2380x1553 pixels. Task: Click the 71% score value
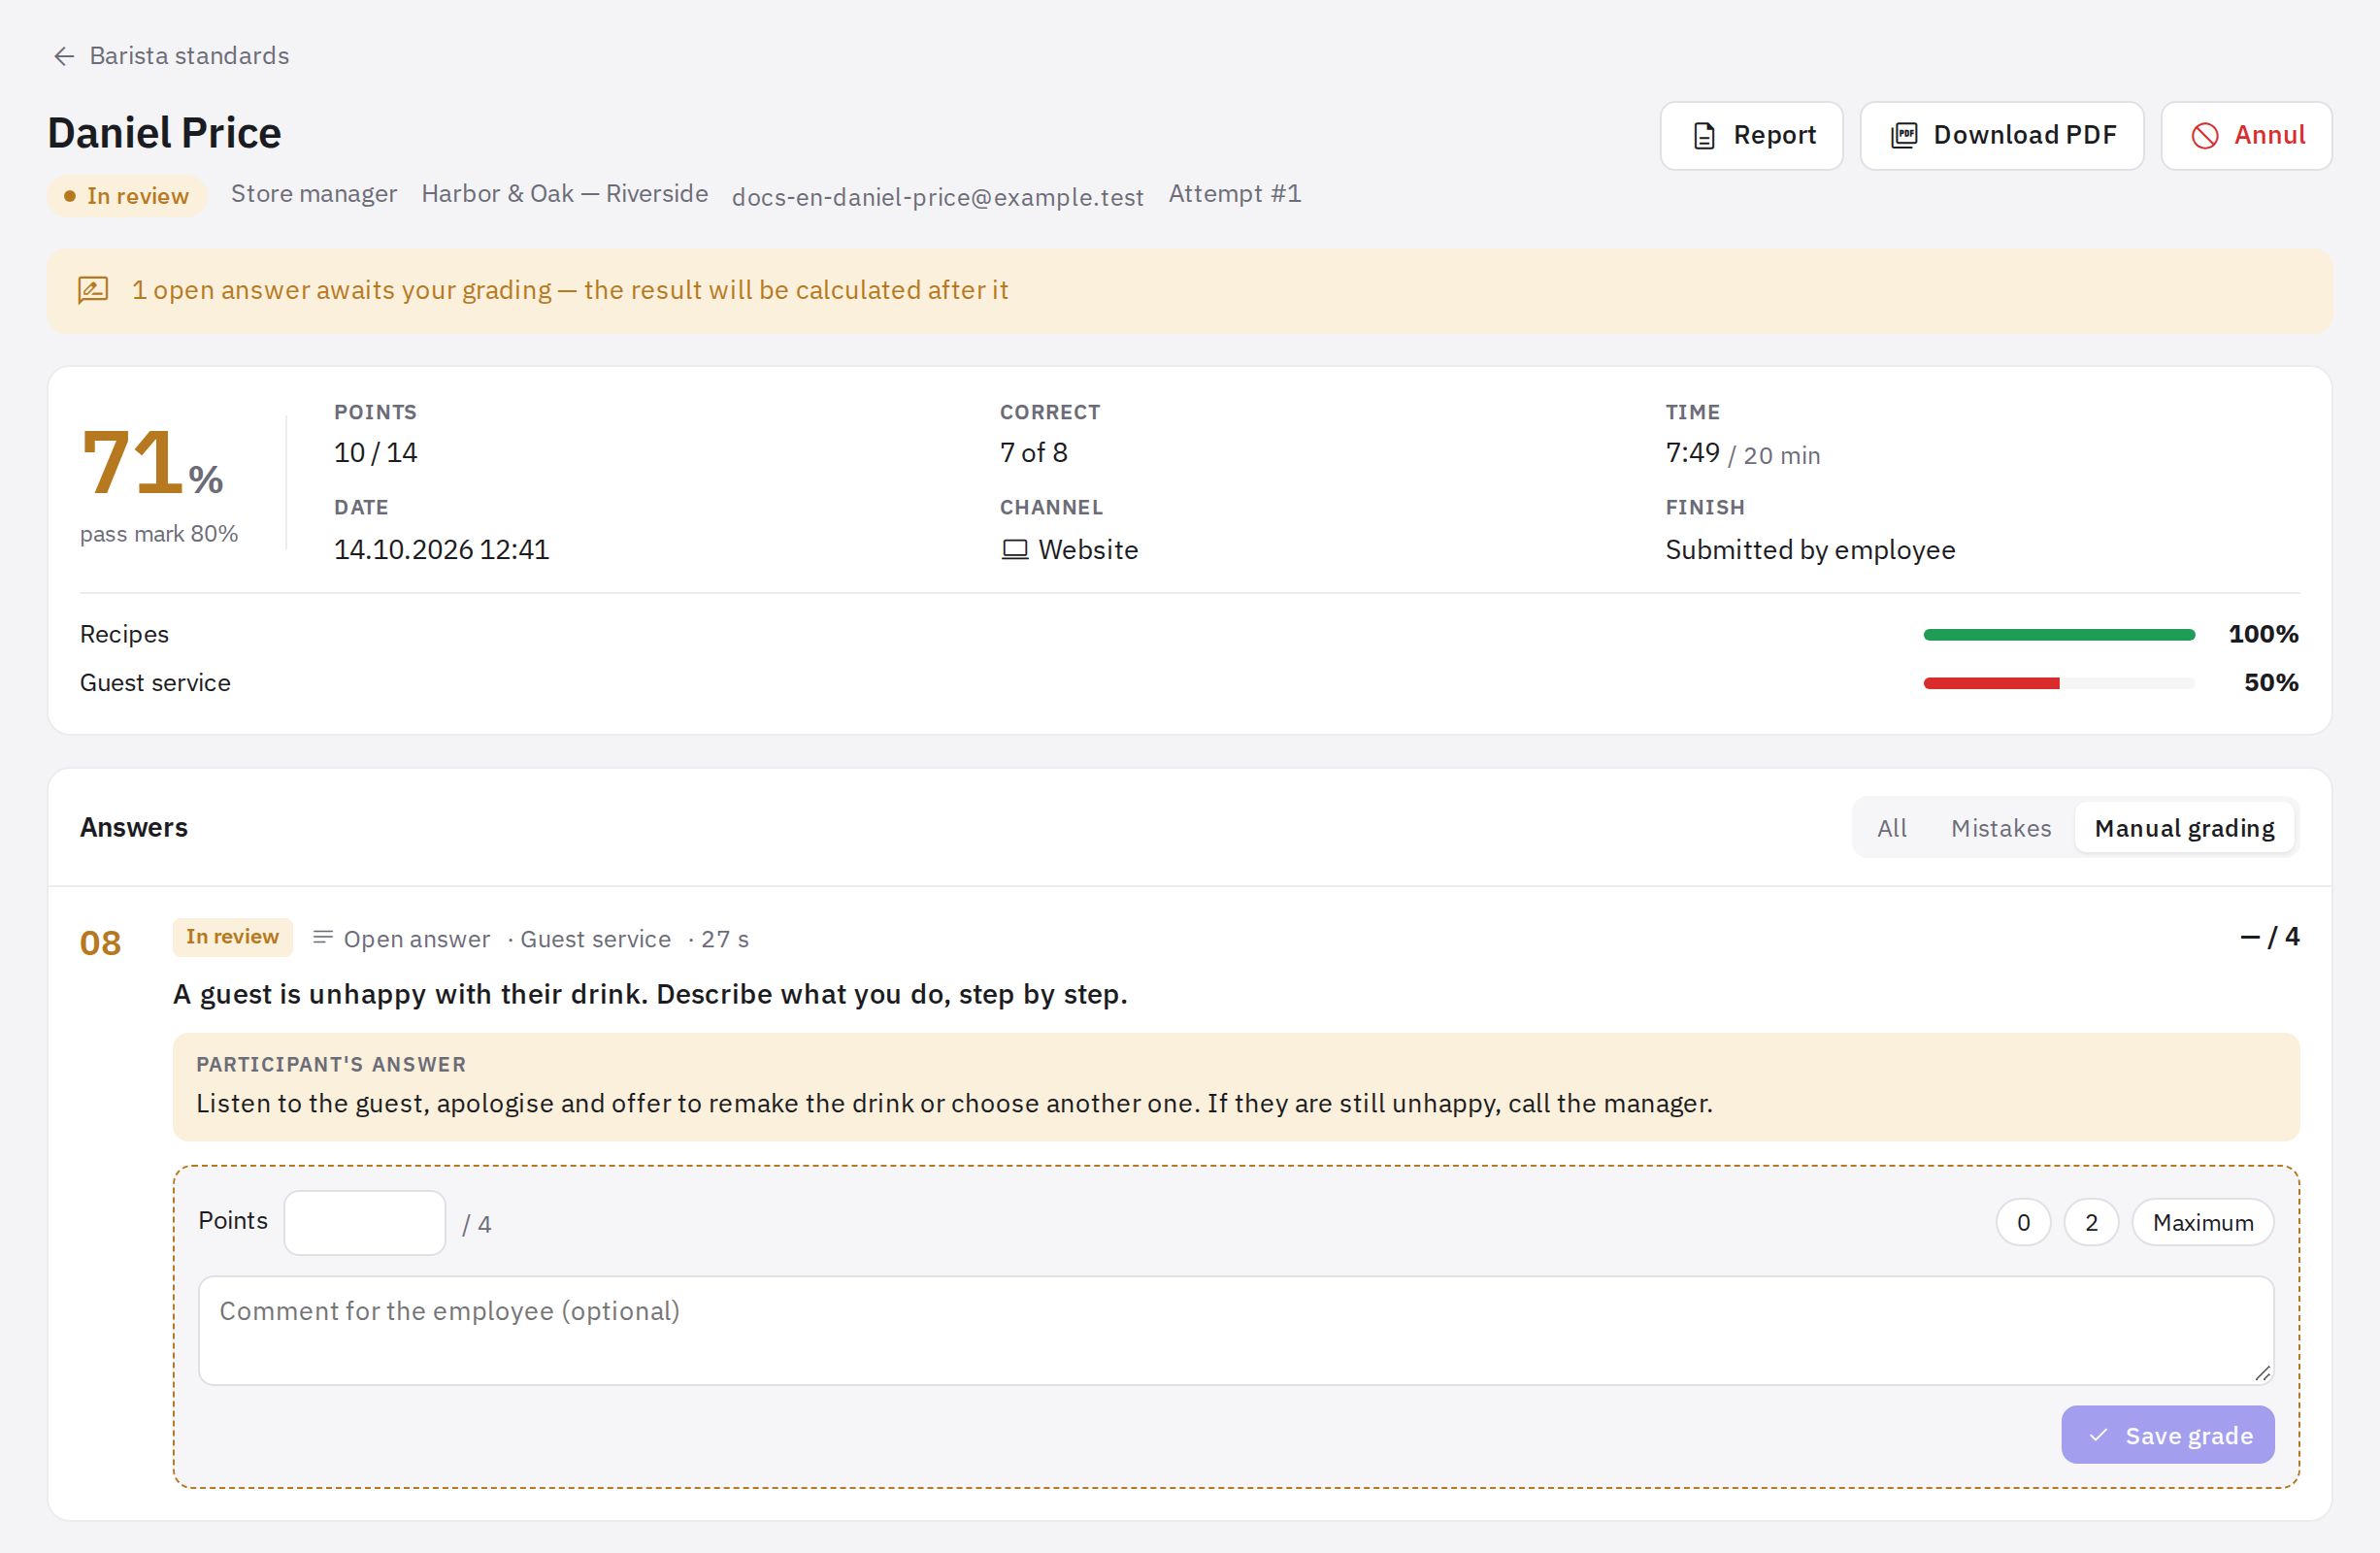tap(152, 464)
